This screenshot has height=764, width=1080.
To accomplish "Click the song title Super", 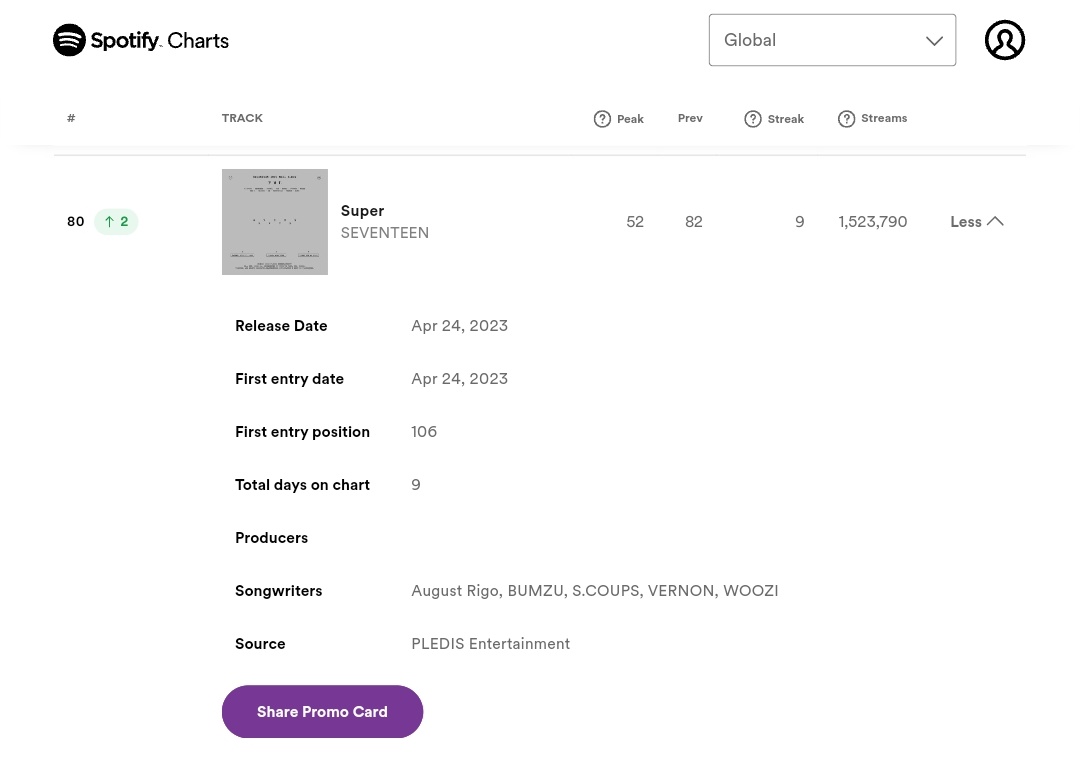I will click(362, 211).
